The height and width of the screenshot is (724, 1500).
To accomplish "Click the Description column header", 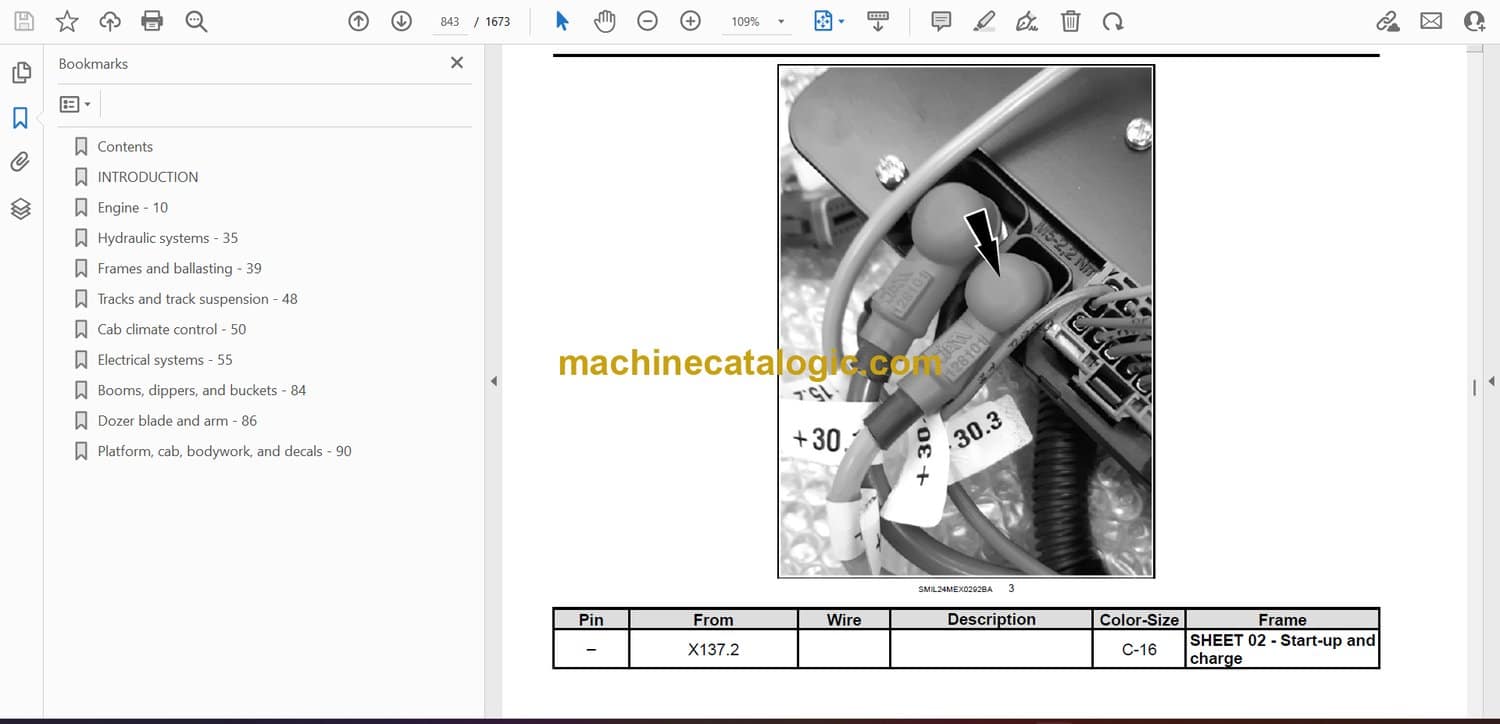I will coord(991,620).
